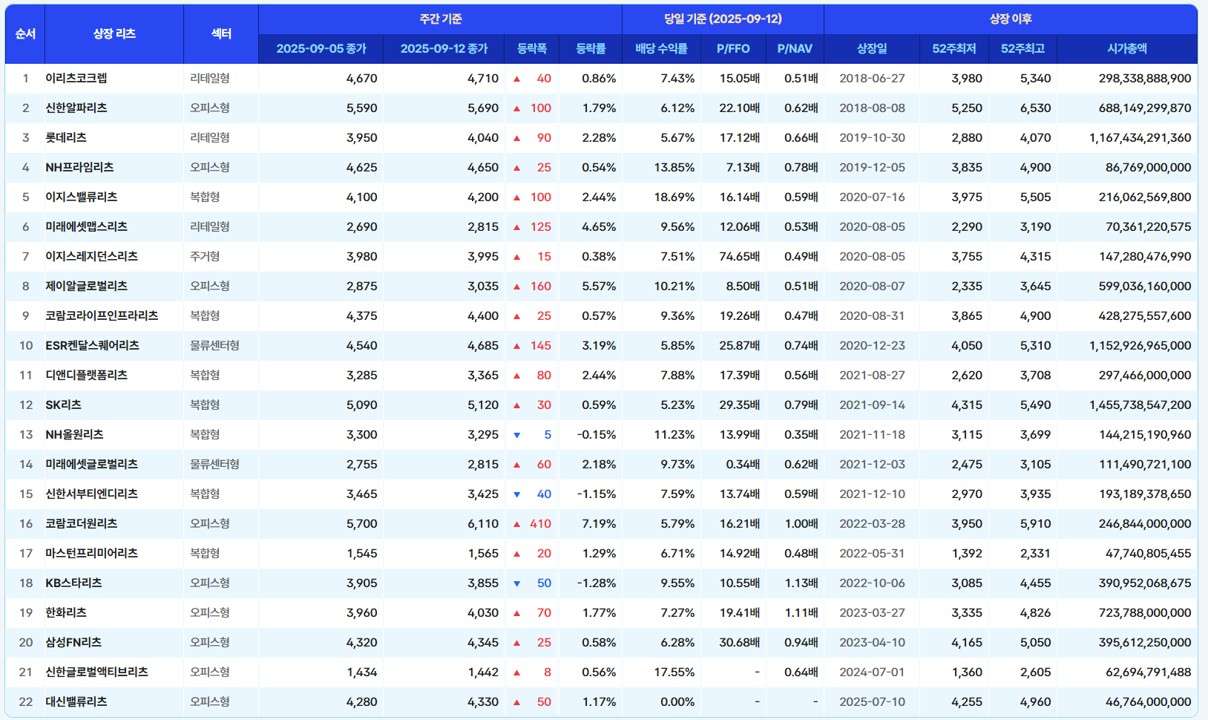
Task: Click the '74.65배' P/FFO value
Action: pos(740,257)
